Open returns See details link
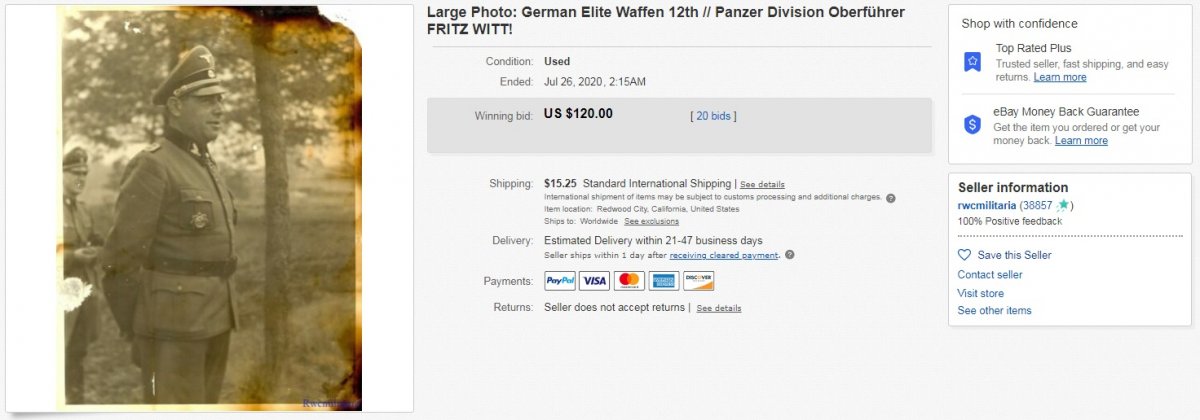Screen dimensions: 1200x420 click(x=719, y=308)
